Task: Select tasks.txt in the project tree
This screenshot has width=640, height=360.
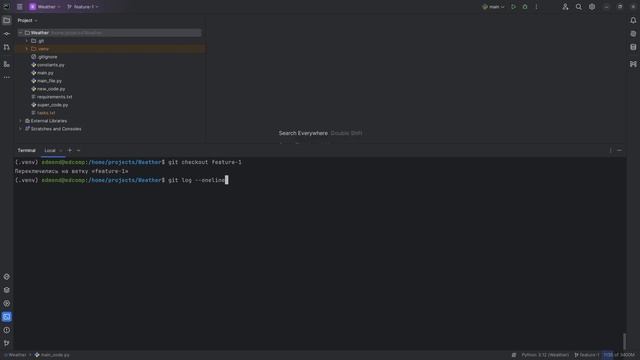Action: [x=43, y=113]
